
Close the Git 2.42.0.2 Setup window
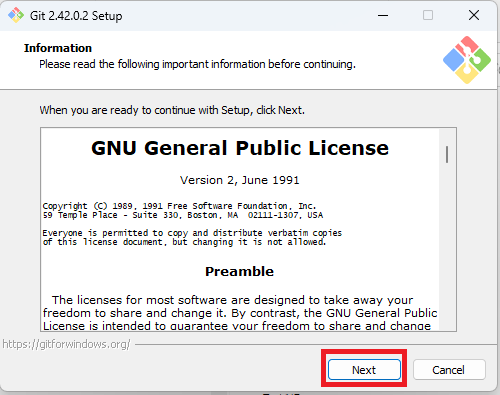(474, 15)
